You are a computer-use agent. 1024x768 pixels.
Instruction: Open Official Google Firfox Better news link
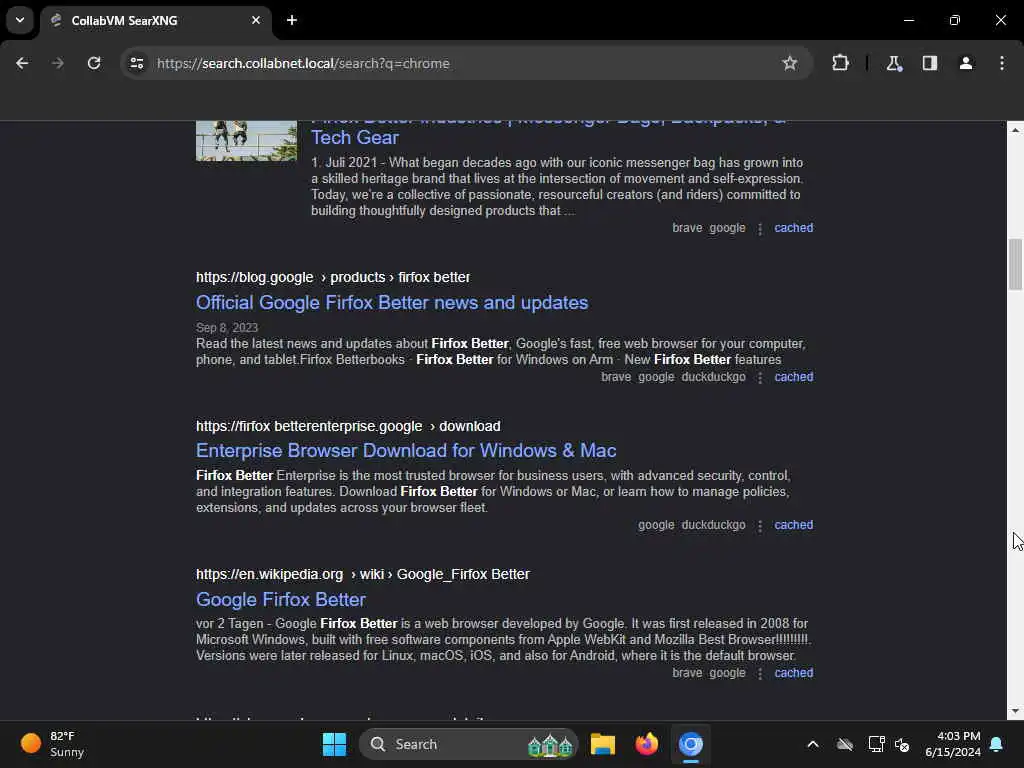[392, 302]
